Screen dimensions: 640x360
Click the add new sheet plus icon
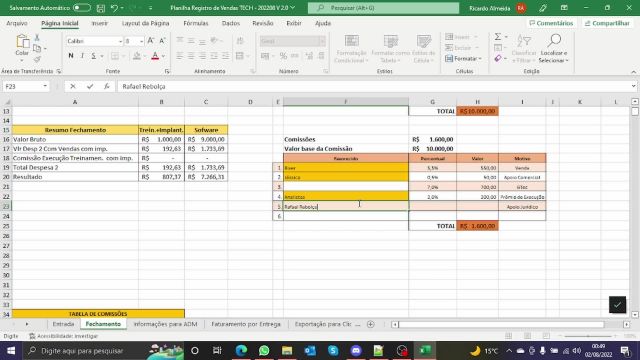[371, 324]
